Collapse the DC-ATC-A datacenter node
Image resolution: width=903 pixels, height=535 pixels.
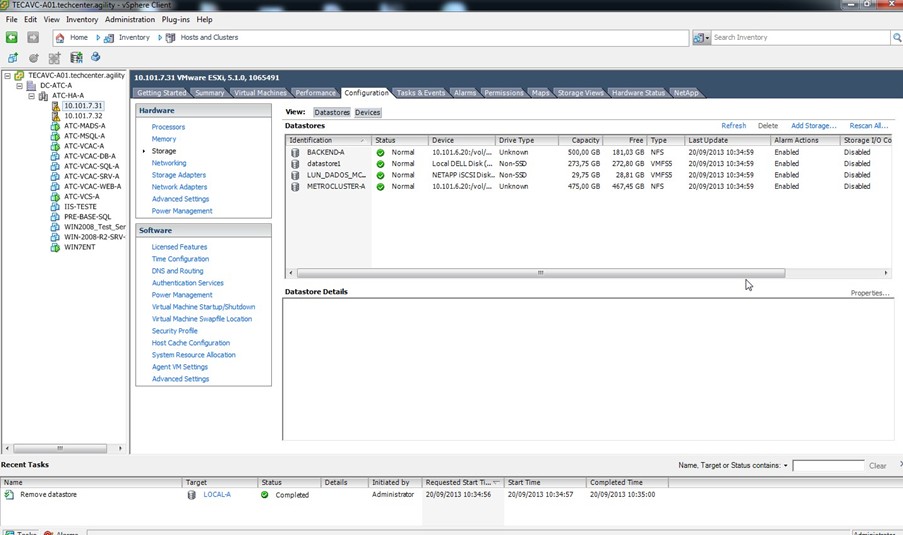[19, 86]
